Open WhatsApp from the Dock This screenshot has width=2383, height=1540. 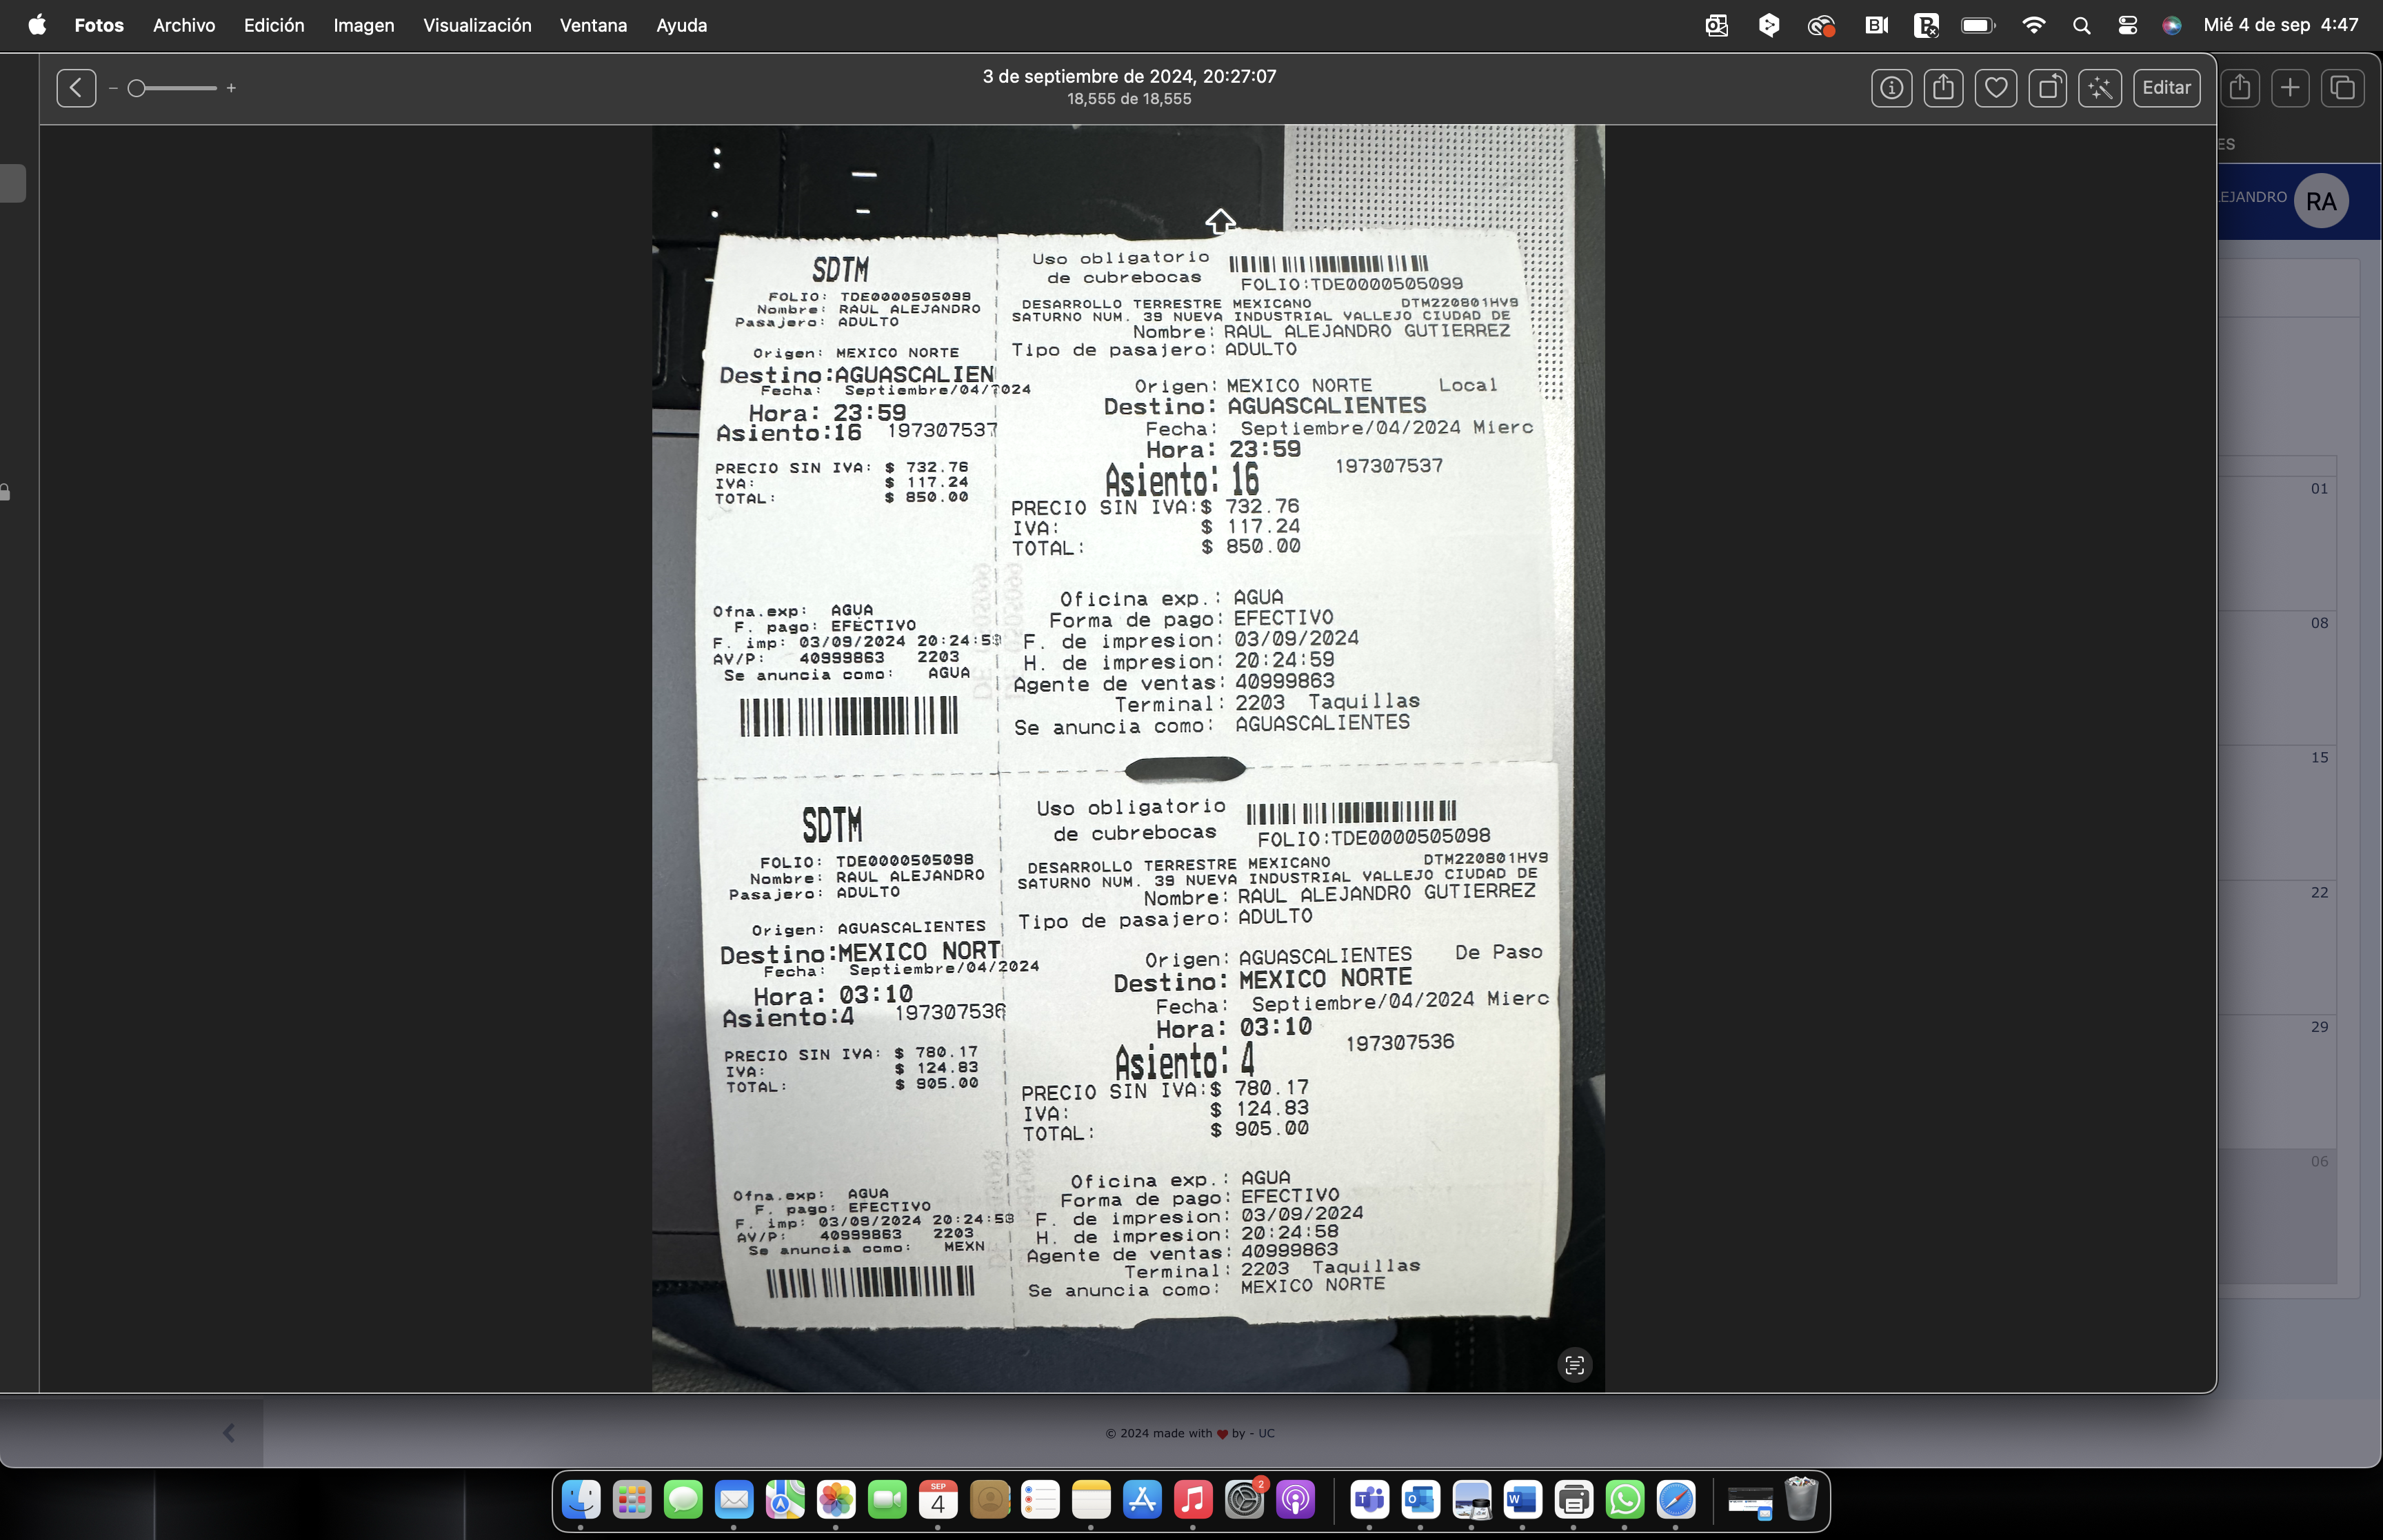point(1624,1499)
